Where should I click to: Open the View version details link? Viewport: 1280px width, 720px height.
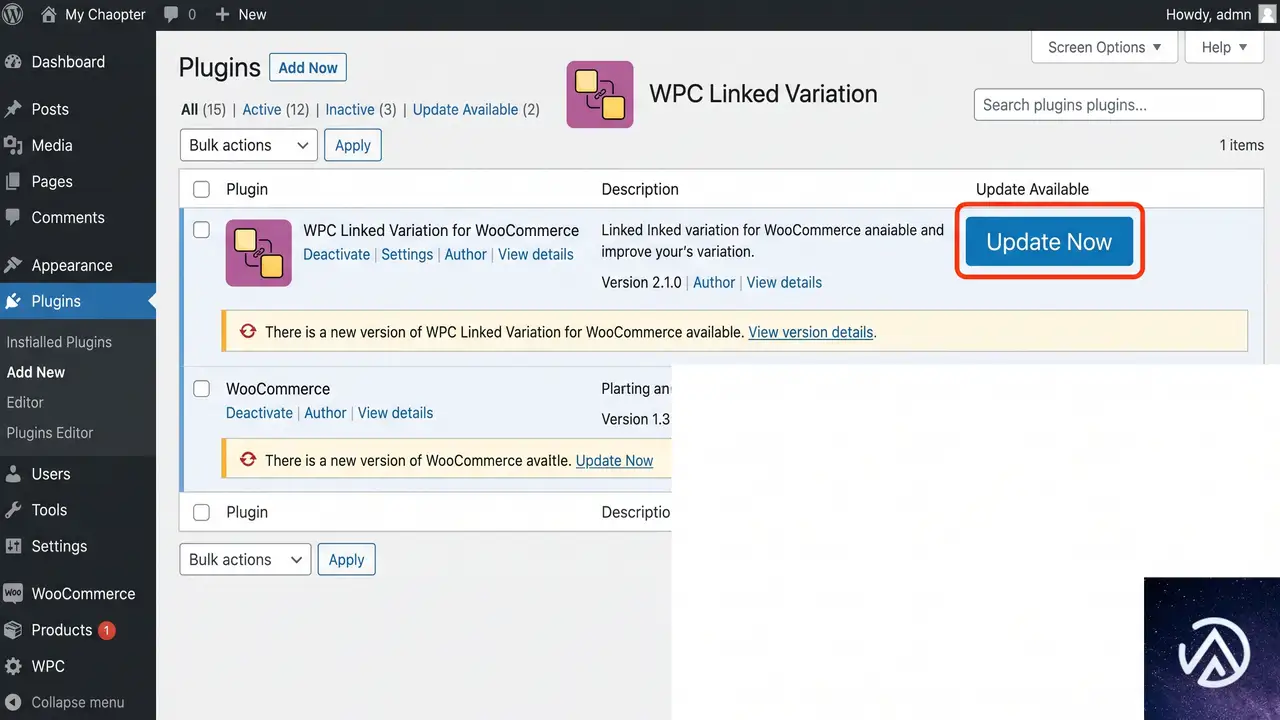[x=811, y=332]
